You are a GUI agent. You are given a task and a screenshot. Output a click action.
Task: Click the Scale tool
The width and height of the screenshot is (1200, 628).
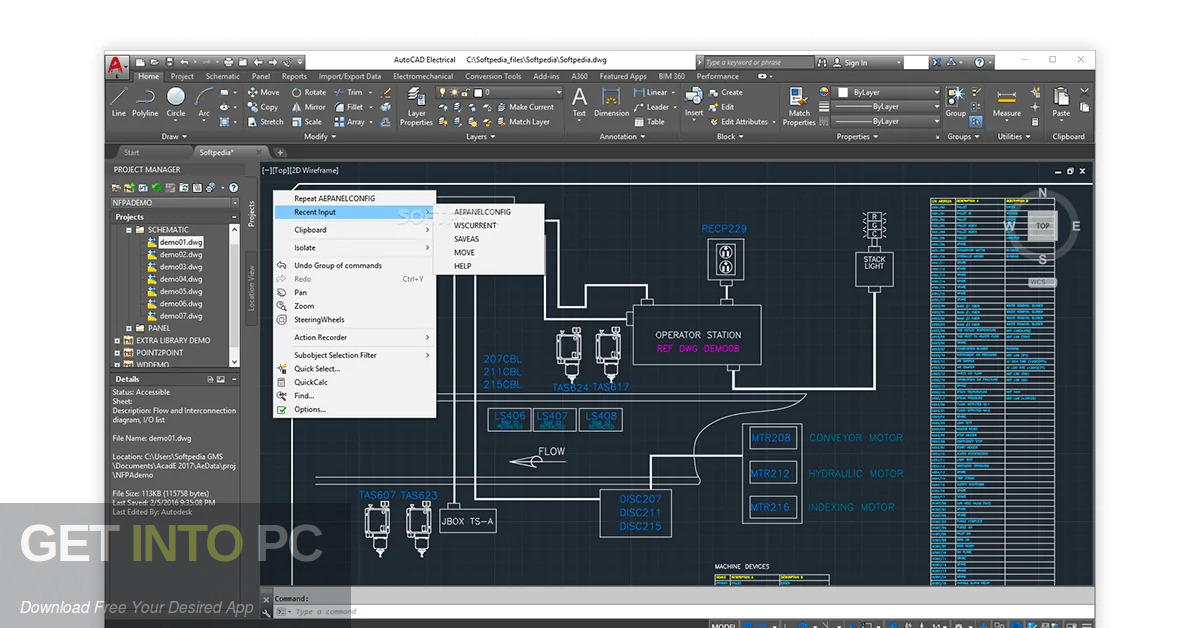click(x=306, y=122)
